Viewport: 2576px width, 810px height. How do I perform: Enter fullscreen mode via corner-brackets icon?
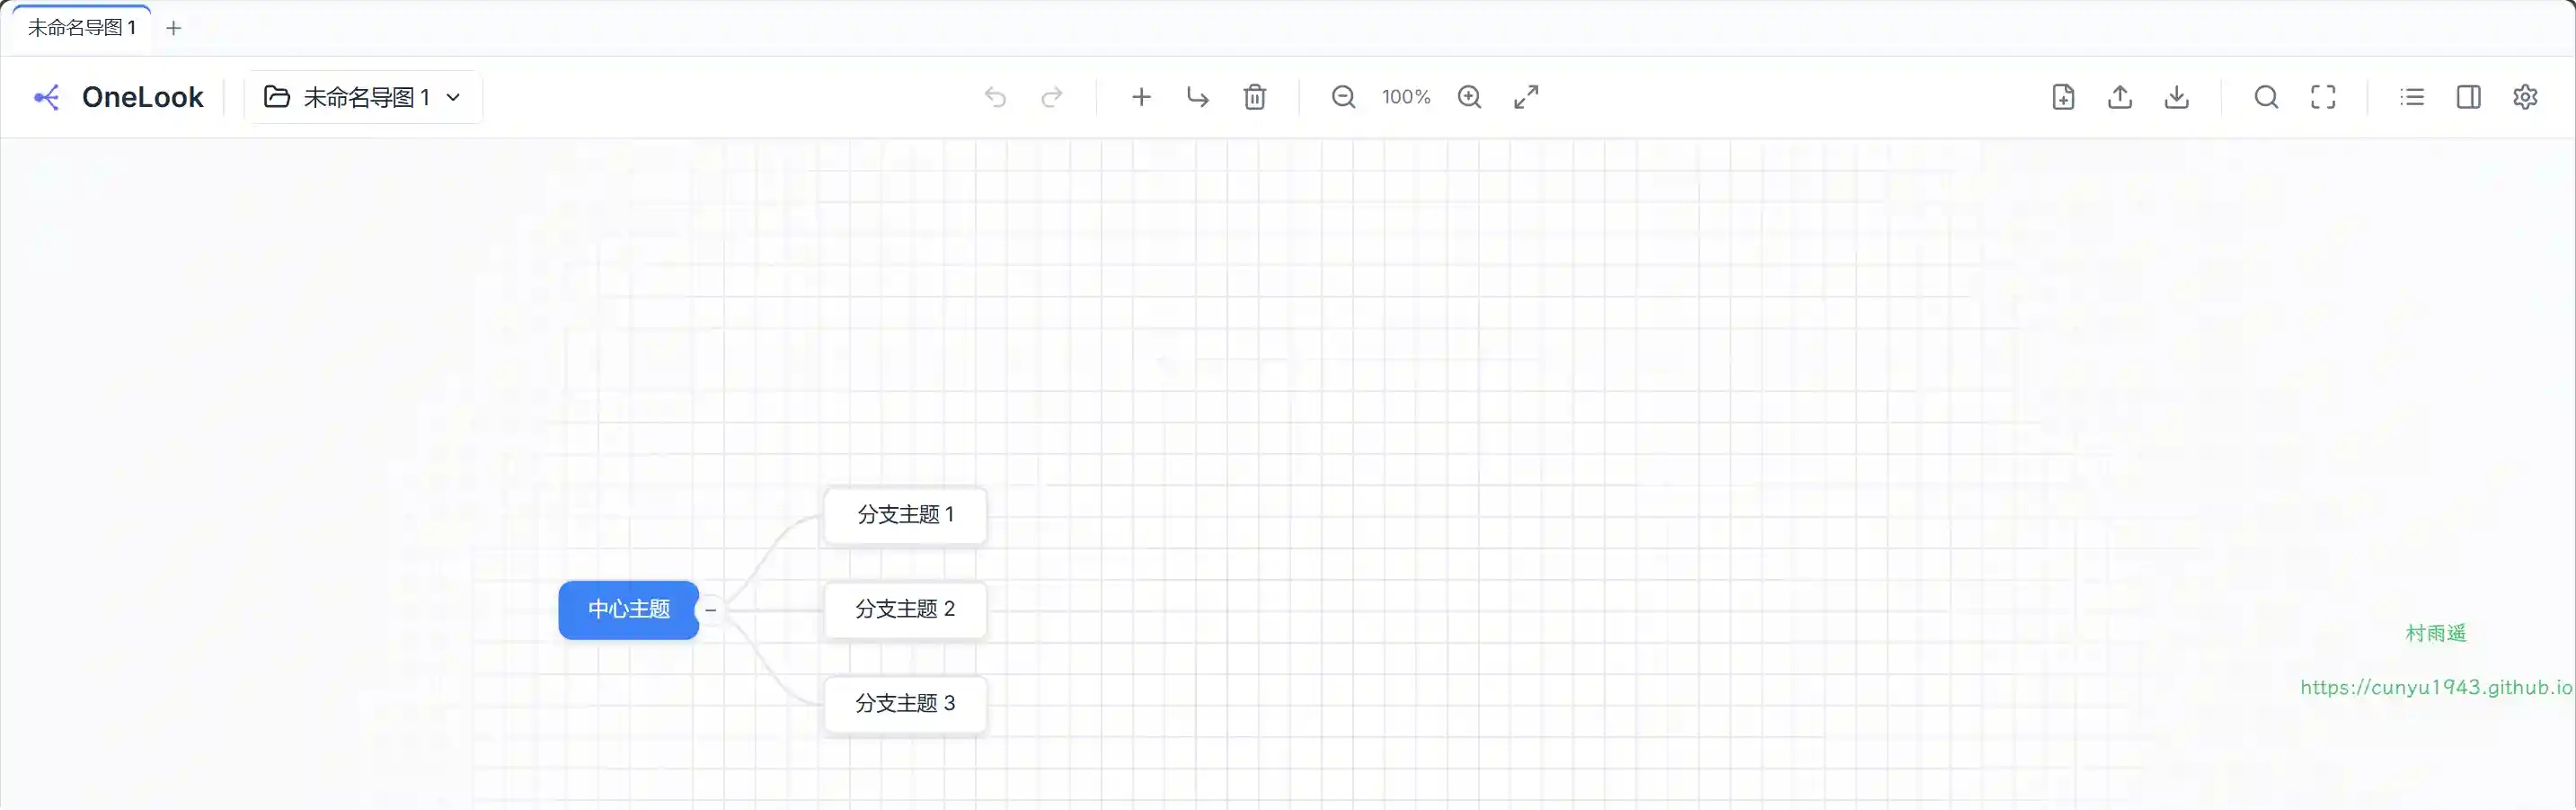tap(2323, 97)
